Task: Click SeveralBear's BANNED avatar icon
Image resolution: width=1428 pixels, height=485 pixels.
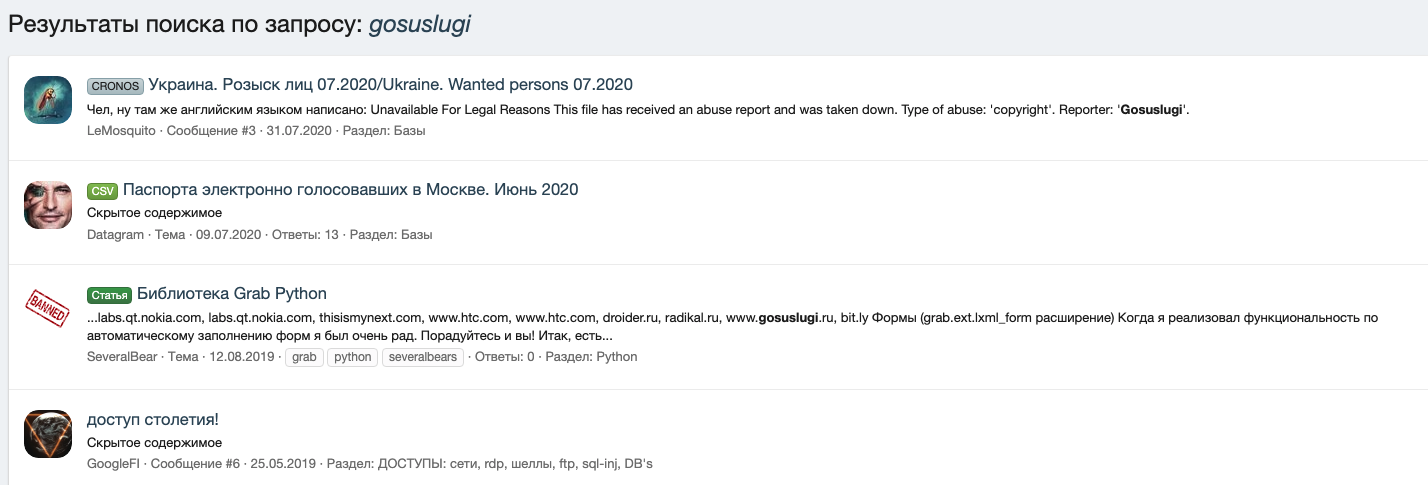Action: (48, 309)
